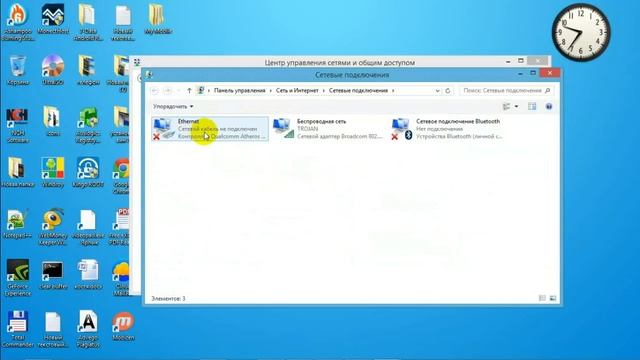Open the font file icon with letter A
Viewport: 640px width, 360px height.
point(88,329)
